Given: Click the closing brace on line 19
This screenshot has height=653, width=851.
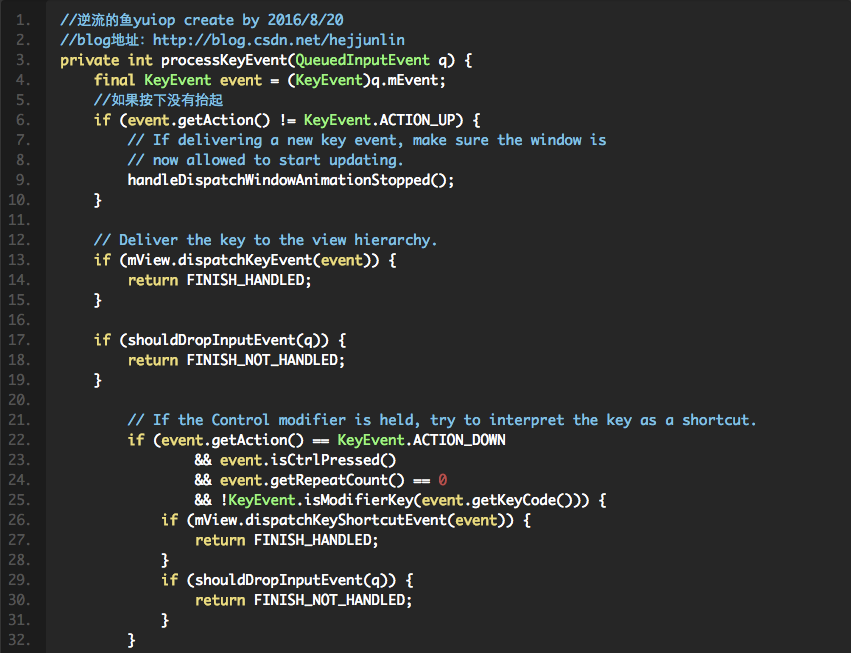Looking at the screenshot, I should coord(98,380).
